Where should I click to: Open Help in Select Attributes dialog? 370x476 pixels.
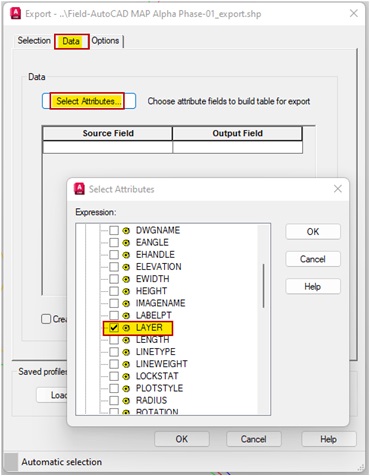click(313, 286)
